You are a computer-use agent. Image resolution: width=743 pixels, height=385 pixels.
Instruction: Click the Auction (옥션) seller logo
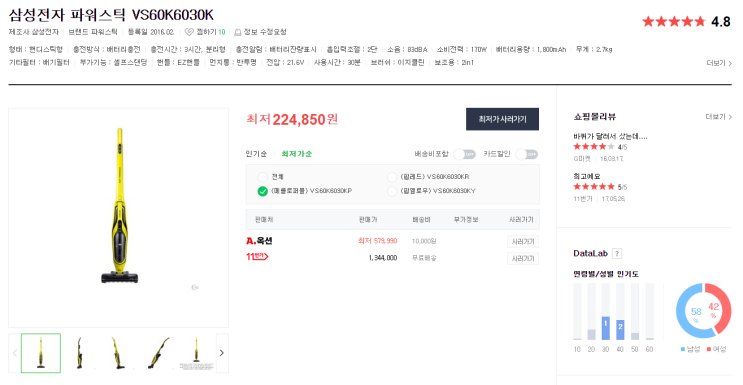click(259, 241)
